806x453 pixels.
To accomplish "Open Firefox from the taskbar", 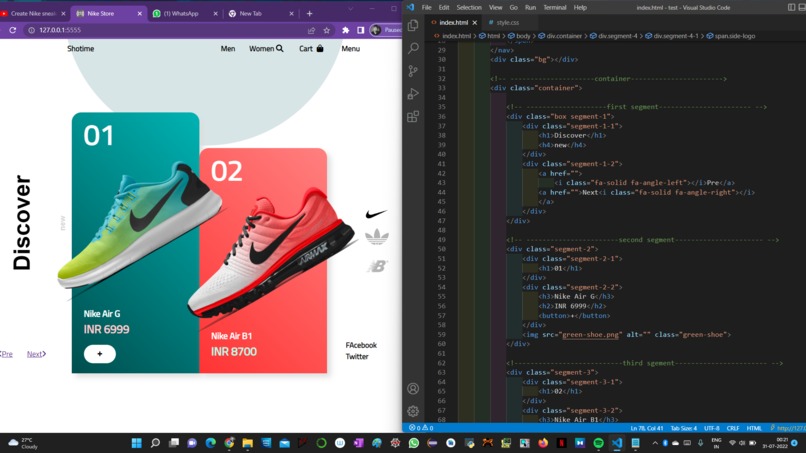I will 543,443.
